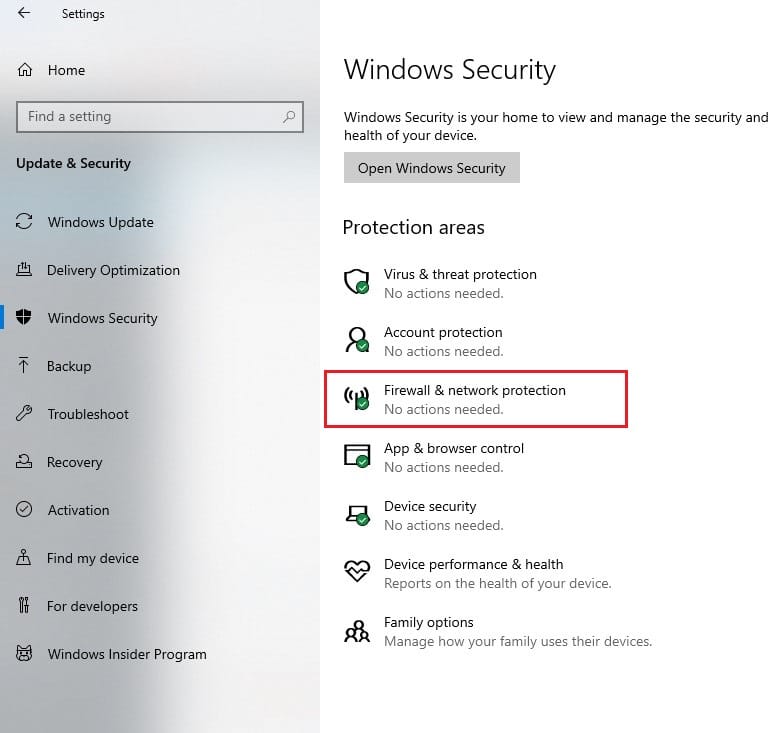Click the back arrow icon
Viewport: 781px width, 733px height.
tap(23, 13)
